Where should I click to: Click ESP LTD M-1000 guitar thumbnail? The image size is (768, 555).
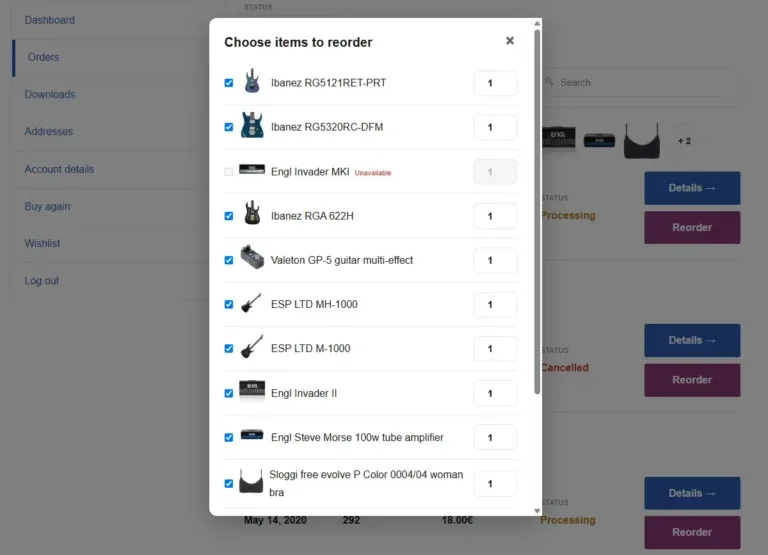pyautogui.click(x=252, y=346)
